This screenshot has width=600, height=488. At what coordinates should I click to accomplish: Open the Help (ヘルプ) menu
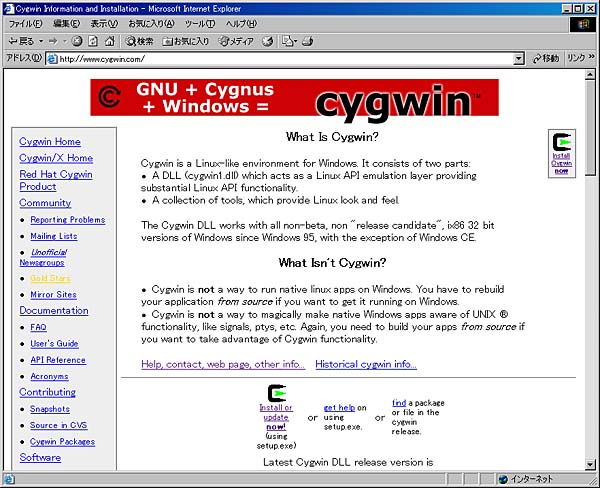[x=241, y=24]
